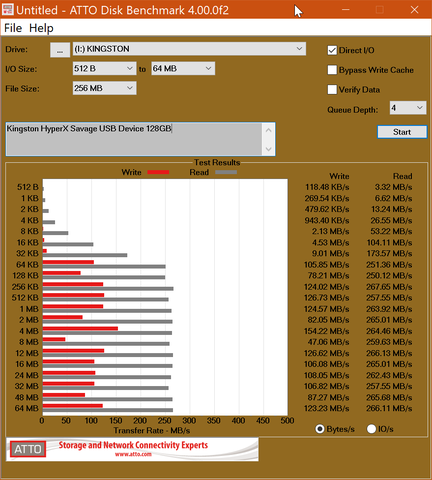Start the benchmark with the Start button

coord(402,132)
